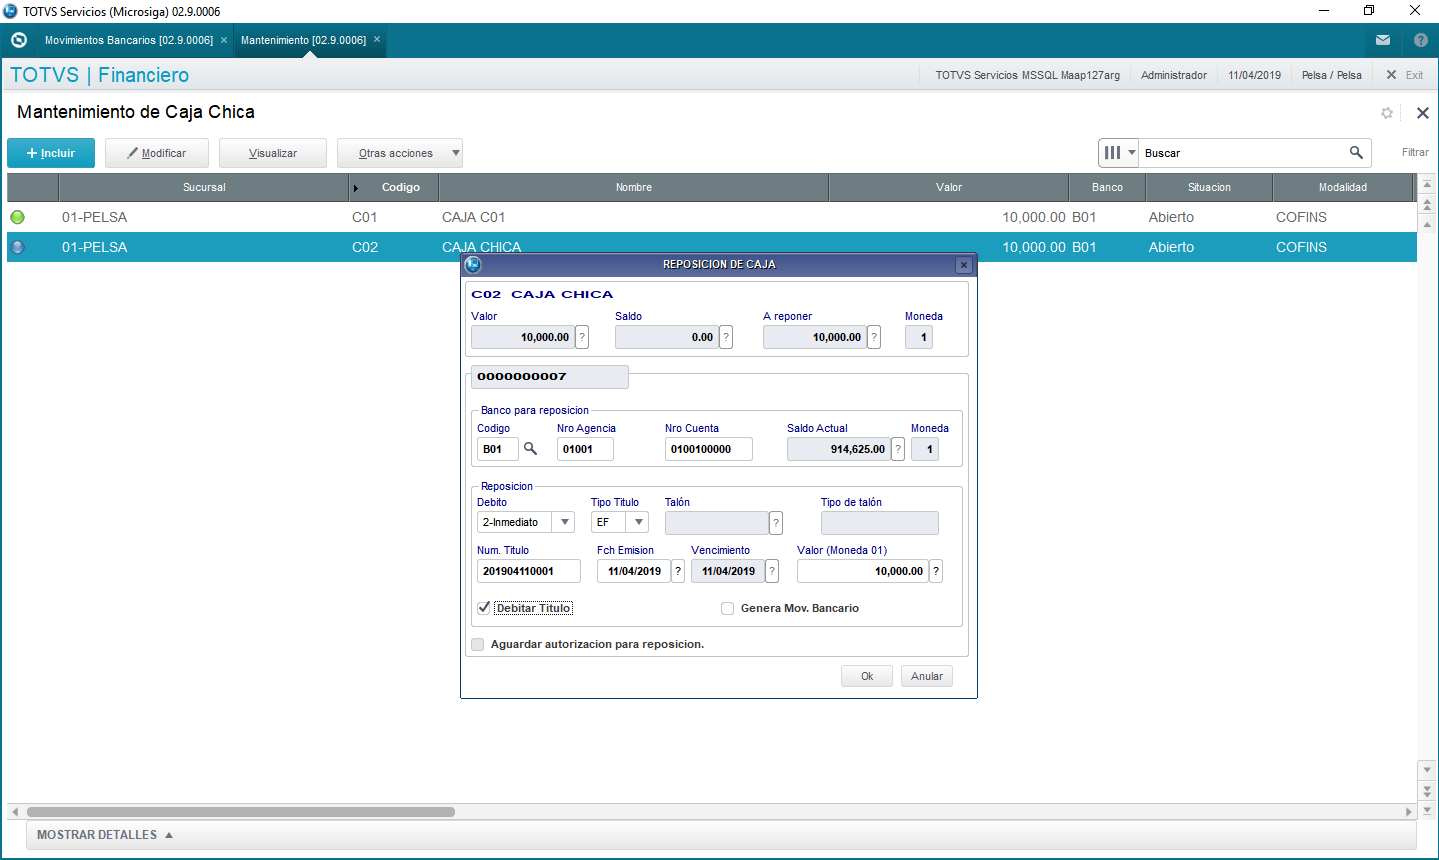Screen dimensions: 1439x860
Task: Click Pelsa / Pelsa in top bar
Action: [1332, 75]
